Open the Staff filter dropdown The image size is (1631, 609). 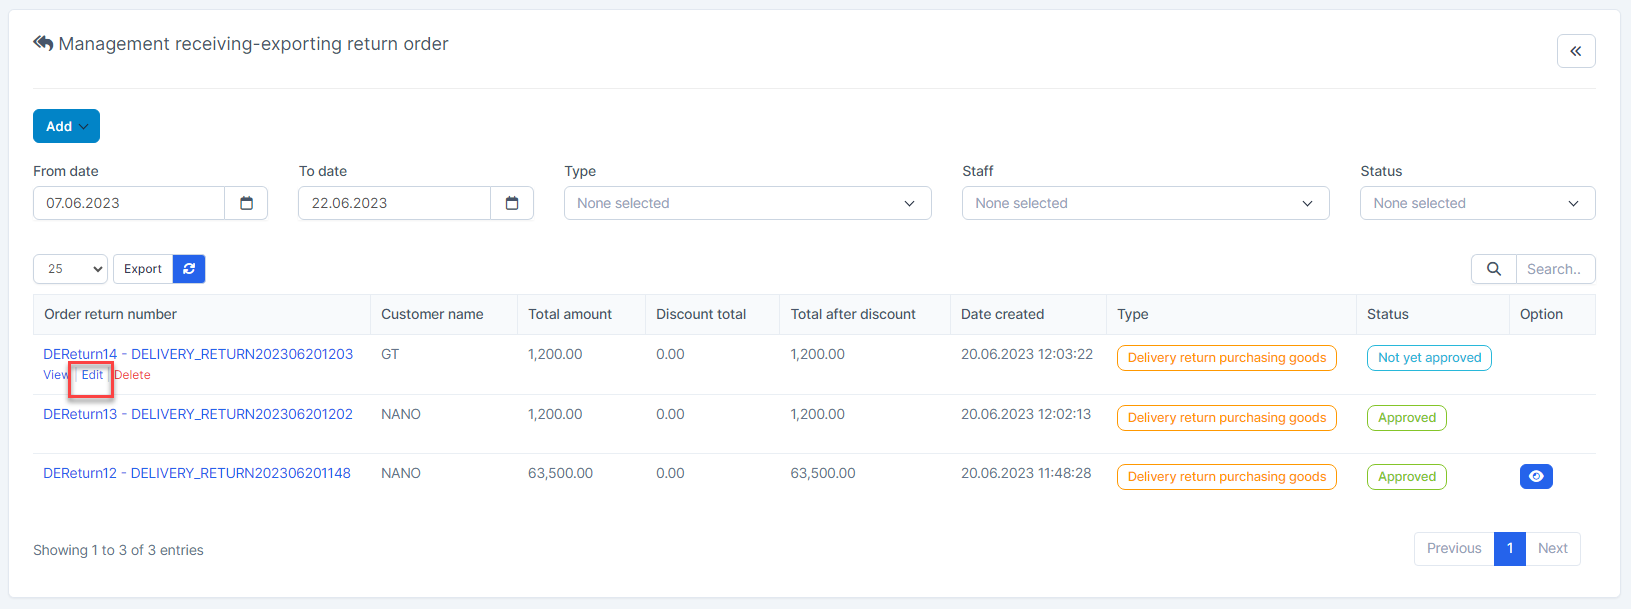[1145, 203]
